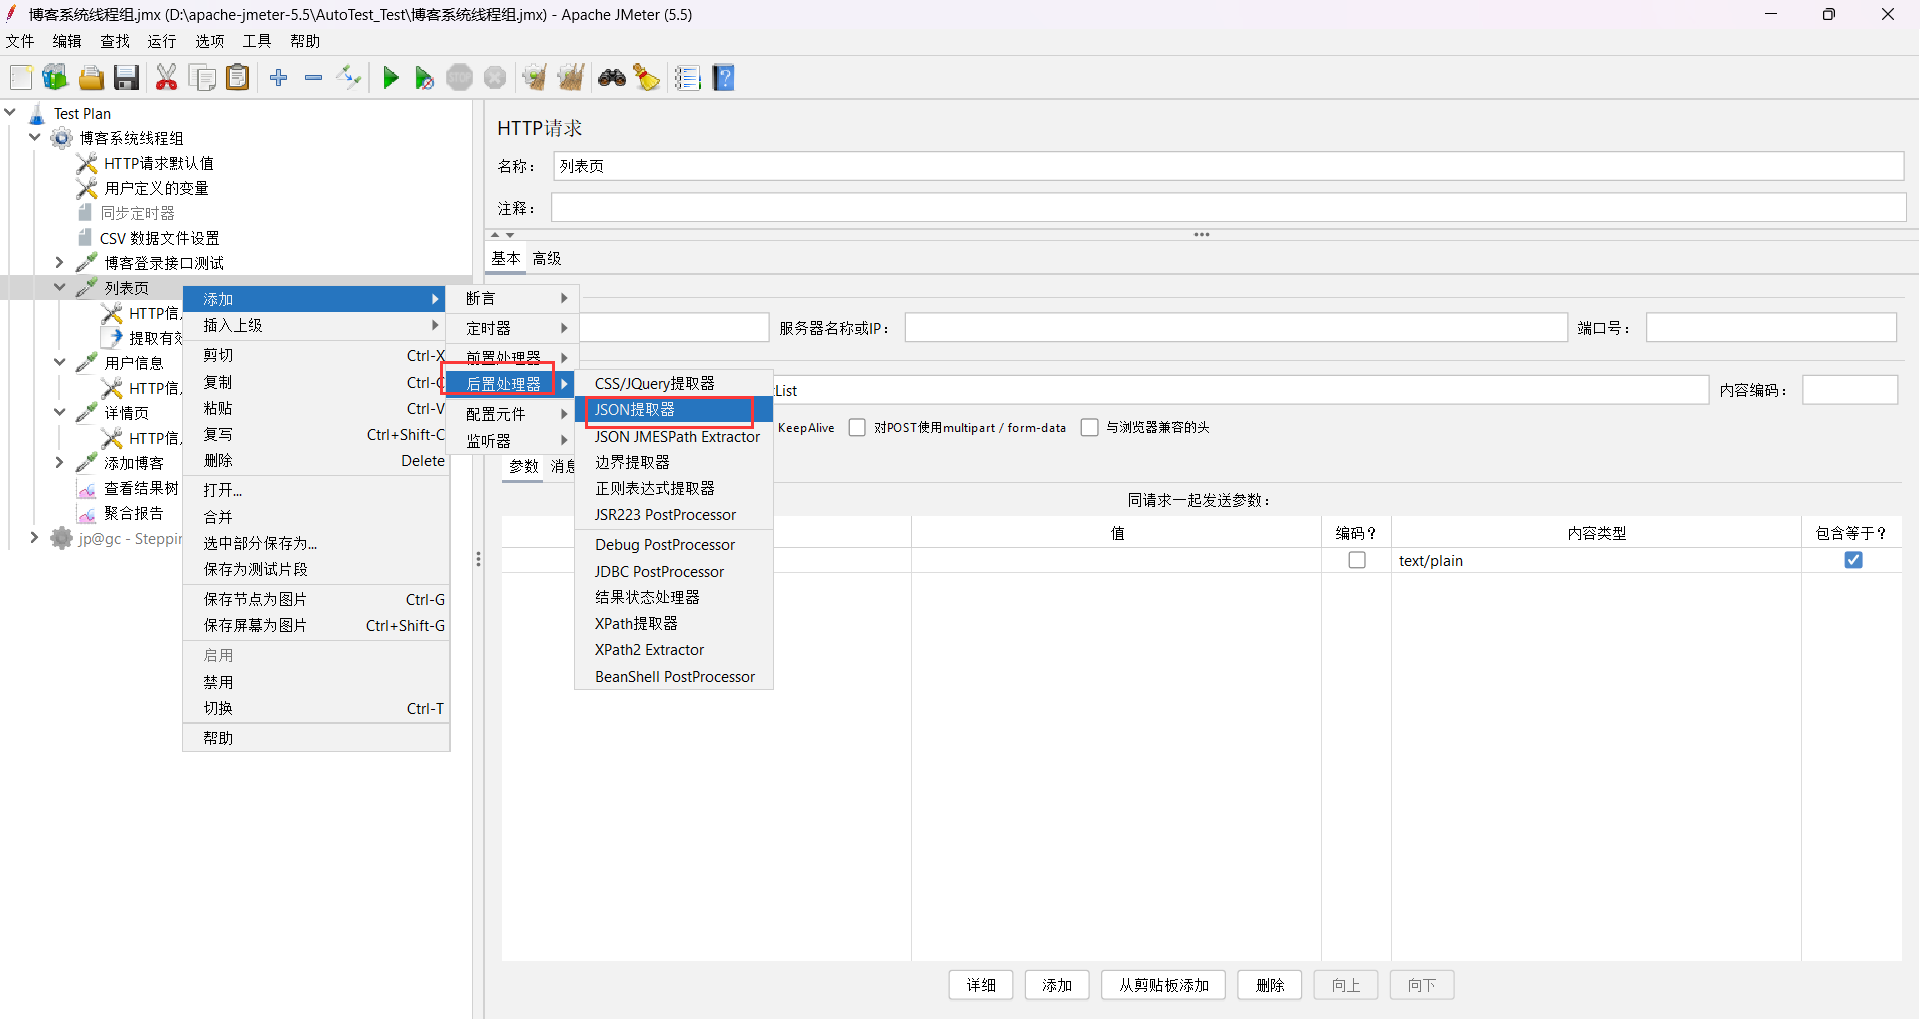Expand the jp@gc Stepping thread group node

[35, 538]
